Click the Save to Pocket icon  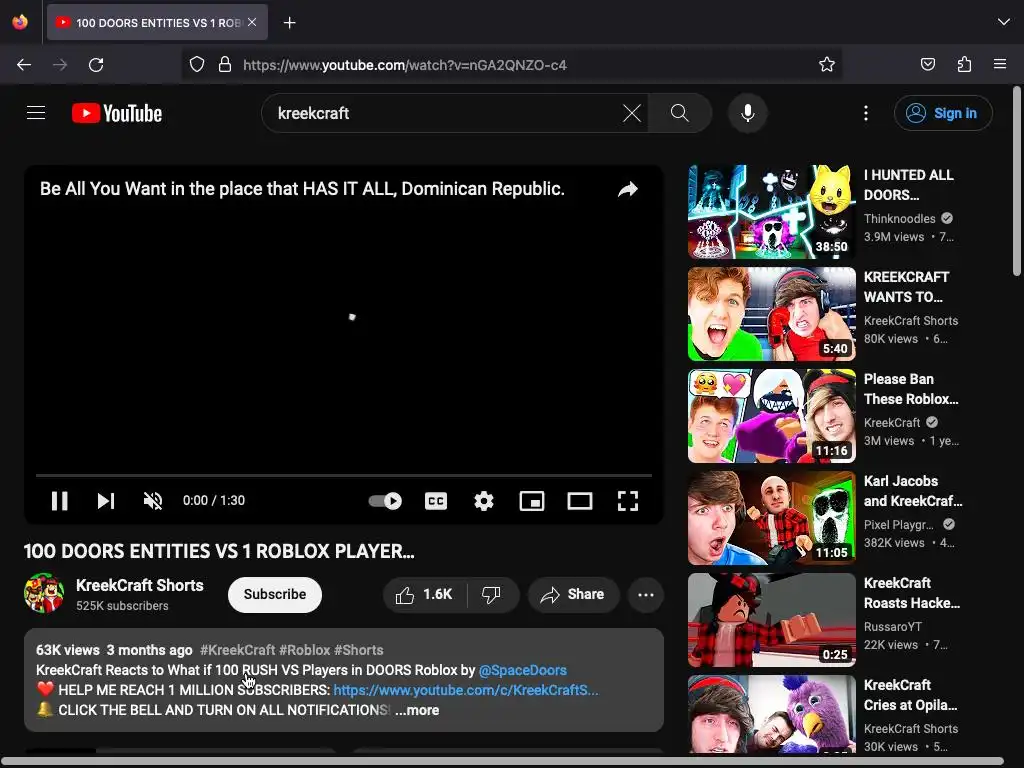tap(927, 64)
